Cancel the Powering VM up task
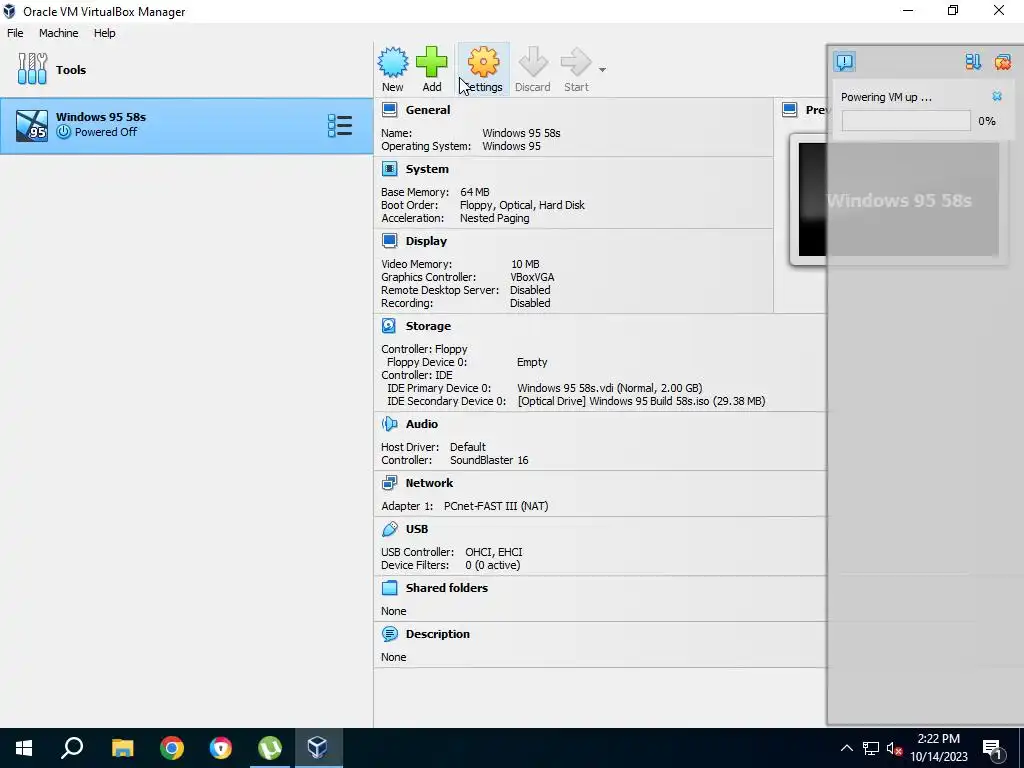The height and width of the screenshot is (768, 1024). 997,97
